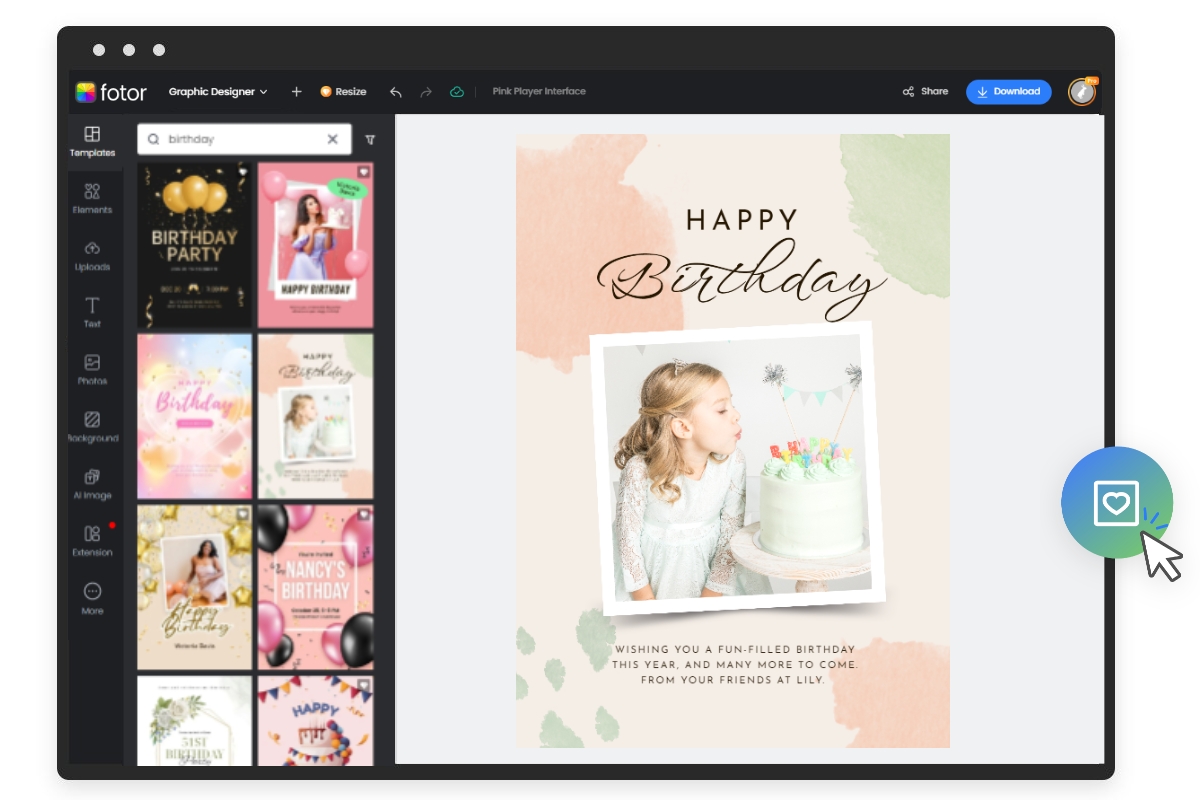This screenshot has height=800, width=1200.
Task: Expand the More sidebar menu
Action: [x=94, y=597]
